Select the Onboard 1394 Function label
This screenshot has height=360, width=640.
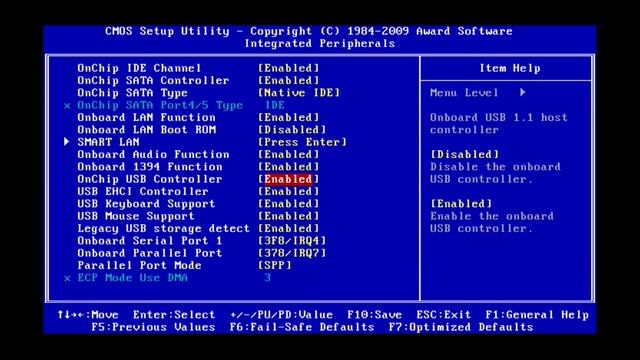[150, 167]
